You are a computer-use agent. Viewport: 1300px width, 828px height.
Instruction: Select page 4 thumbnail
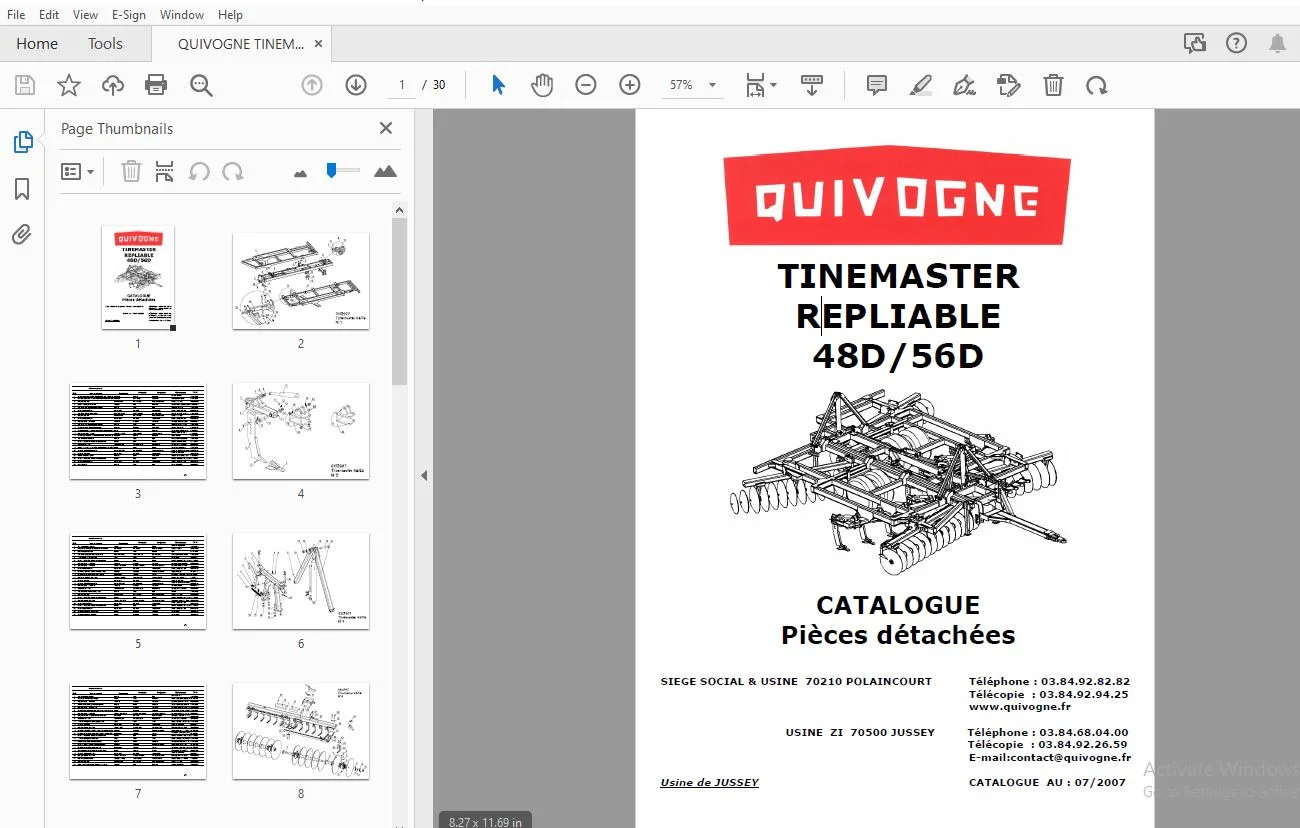coord(301,431)
